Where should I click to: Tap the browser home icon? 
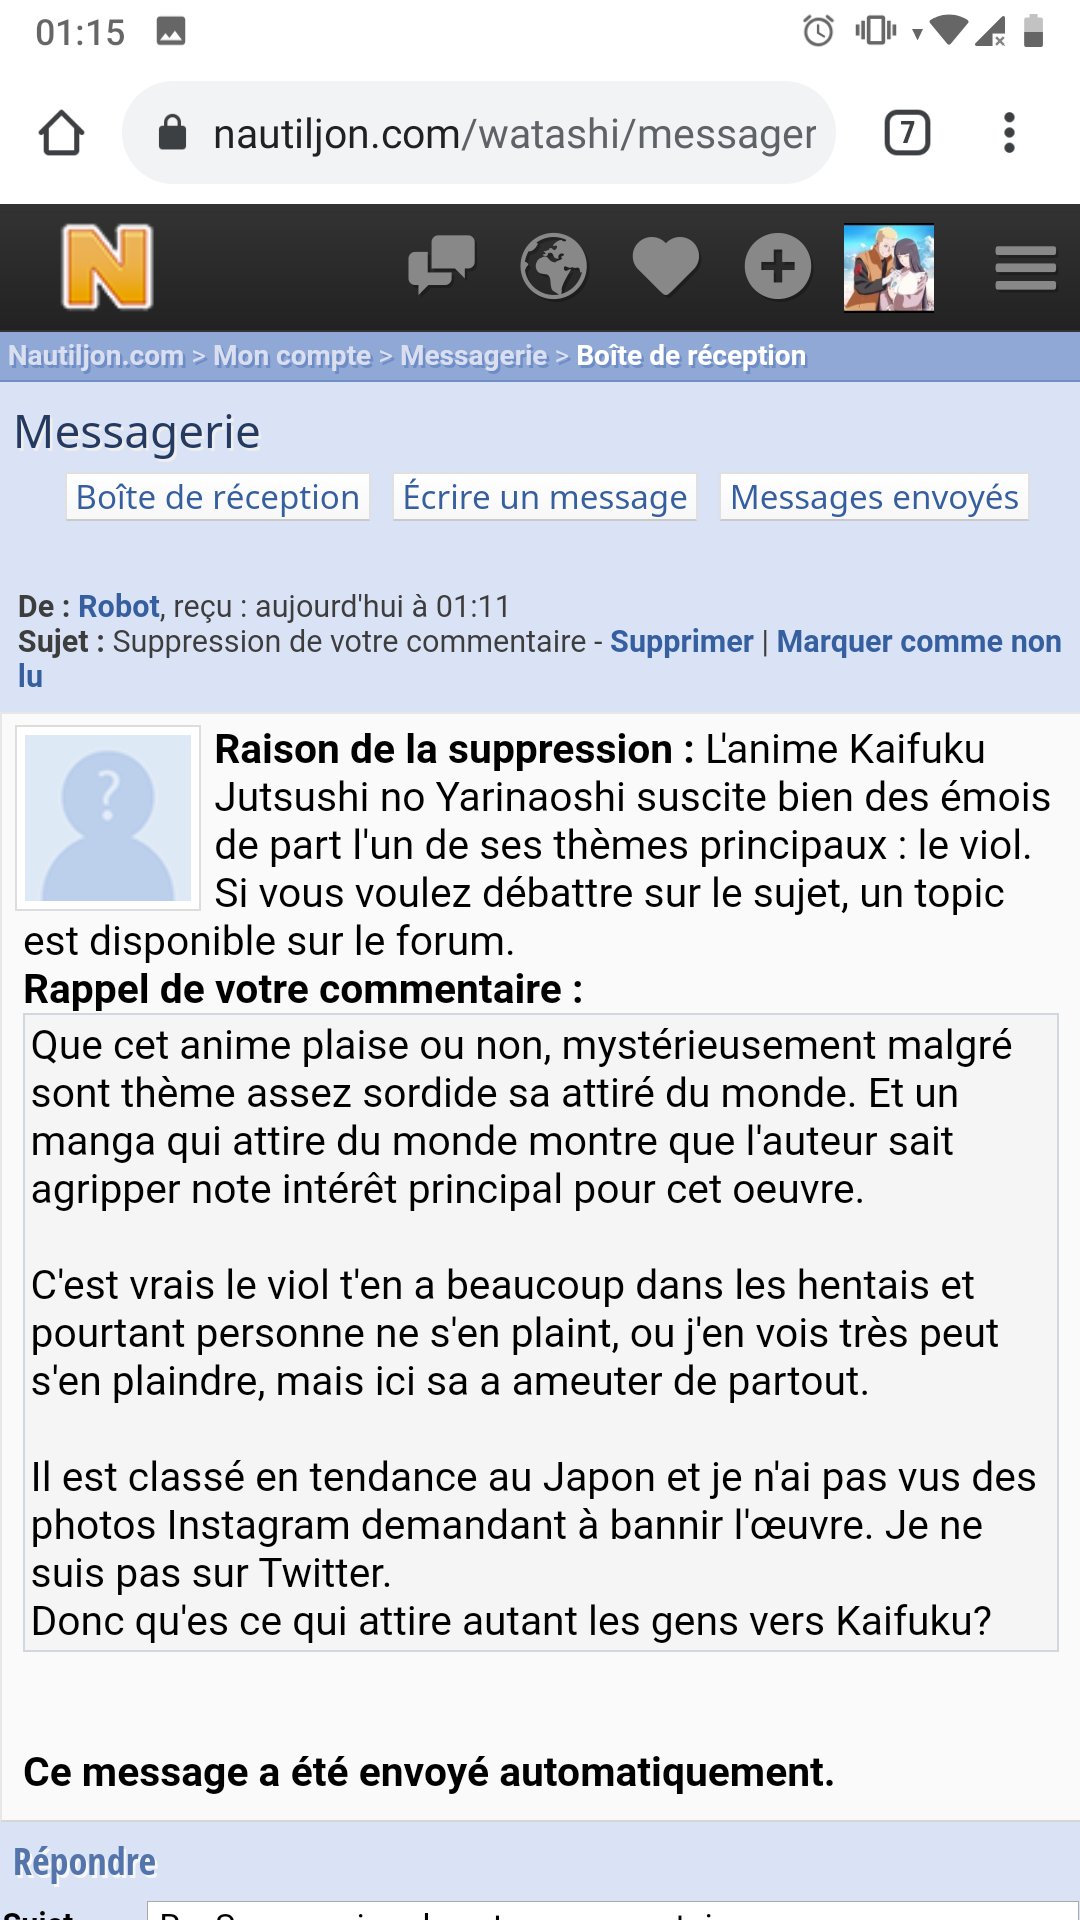pos(61,133)
